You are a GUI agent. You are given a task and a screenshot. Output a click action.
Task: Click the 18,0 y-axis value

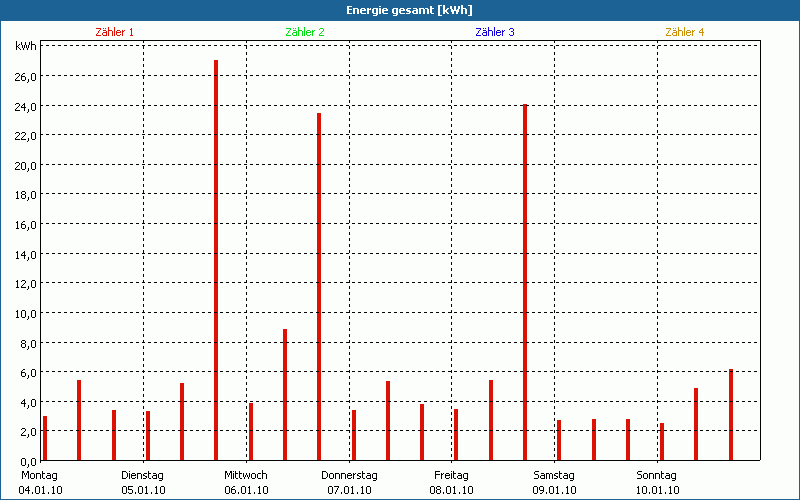26,195
